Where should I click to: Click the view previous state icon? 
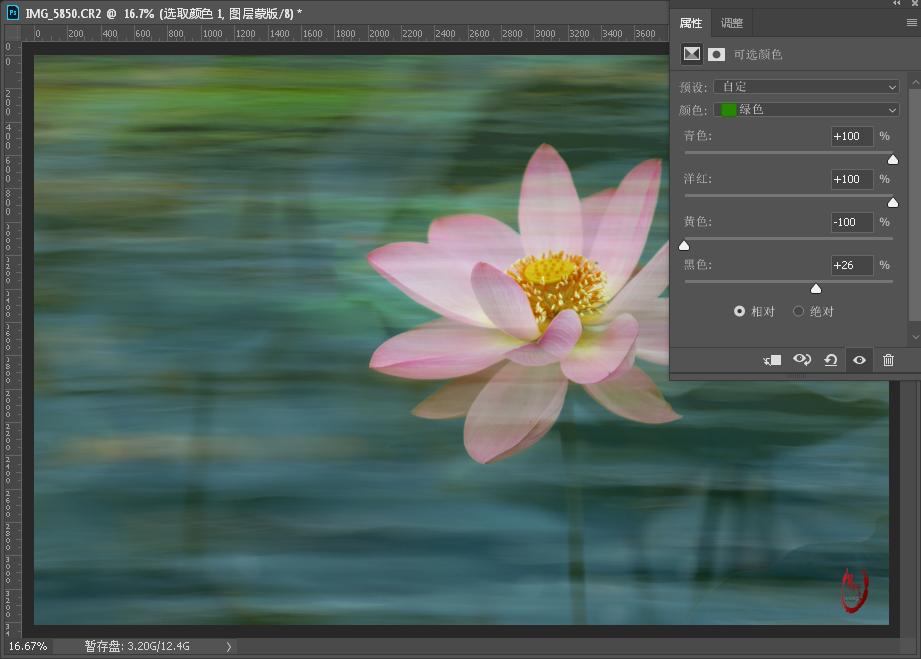pos(801,360)
